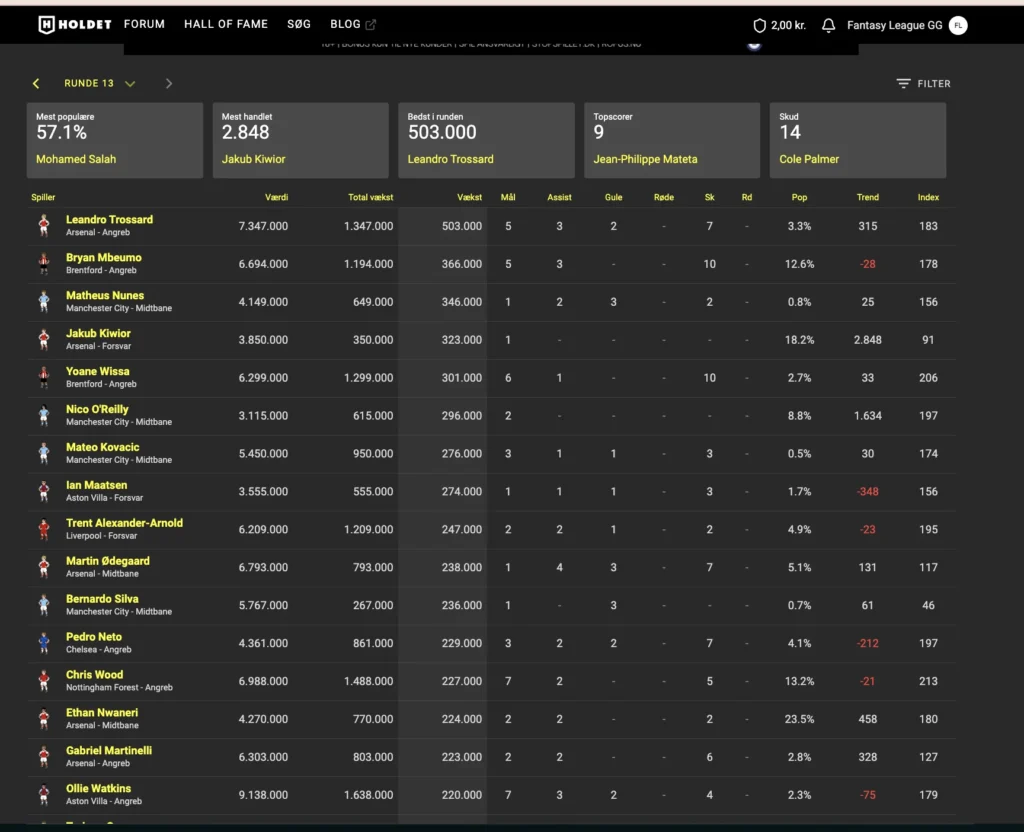Click Ollie Watkins' player figure icon

44,793
